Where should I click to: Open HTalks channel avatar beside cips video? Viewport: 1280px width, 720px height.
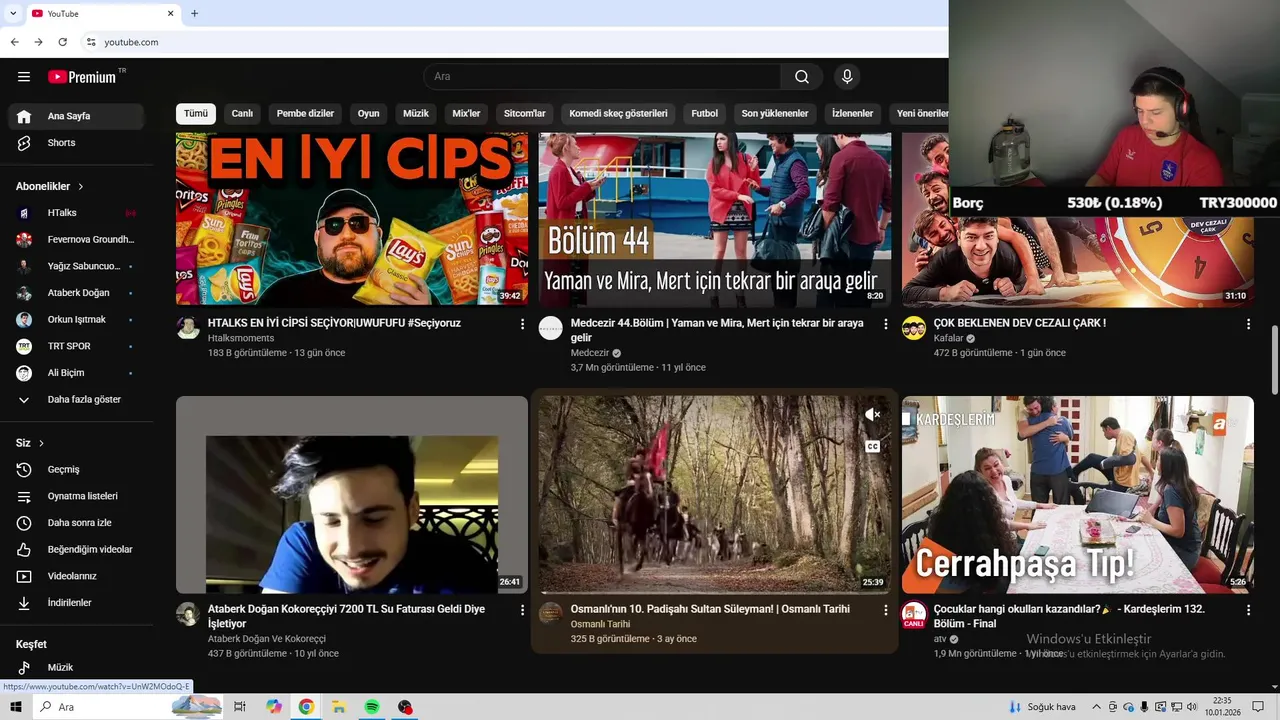tap(188, 328)
